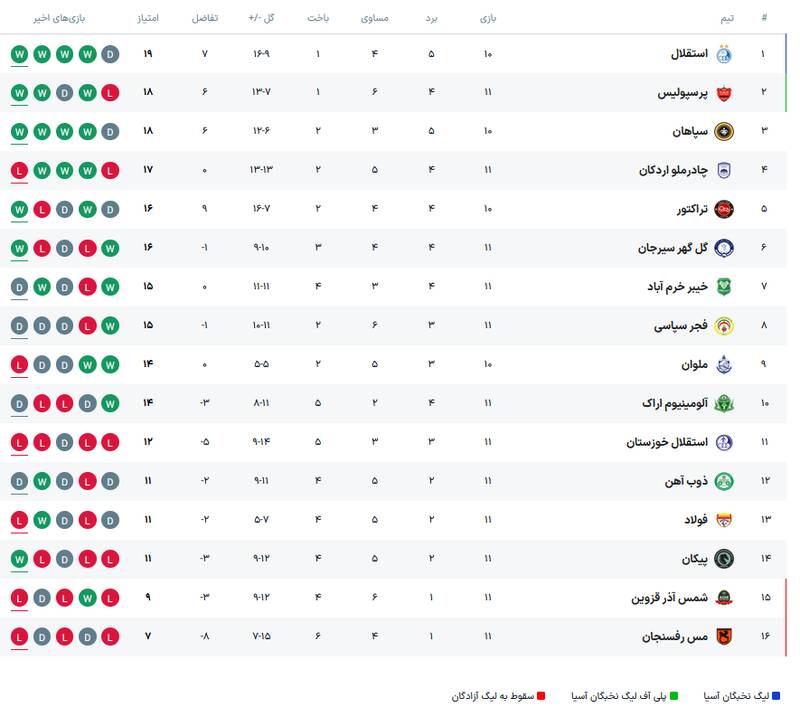Click the بازی‌های اخیر column header
The width and height of the screenshot is (800, 717).
click(57, 19)
